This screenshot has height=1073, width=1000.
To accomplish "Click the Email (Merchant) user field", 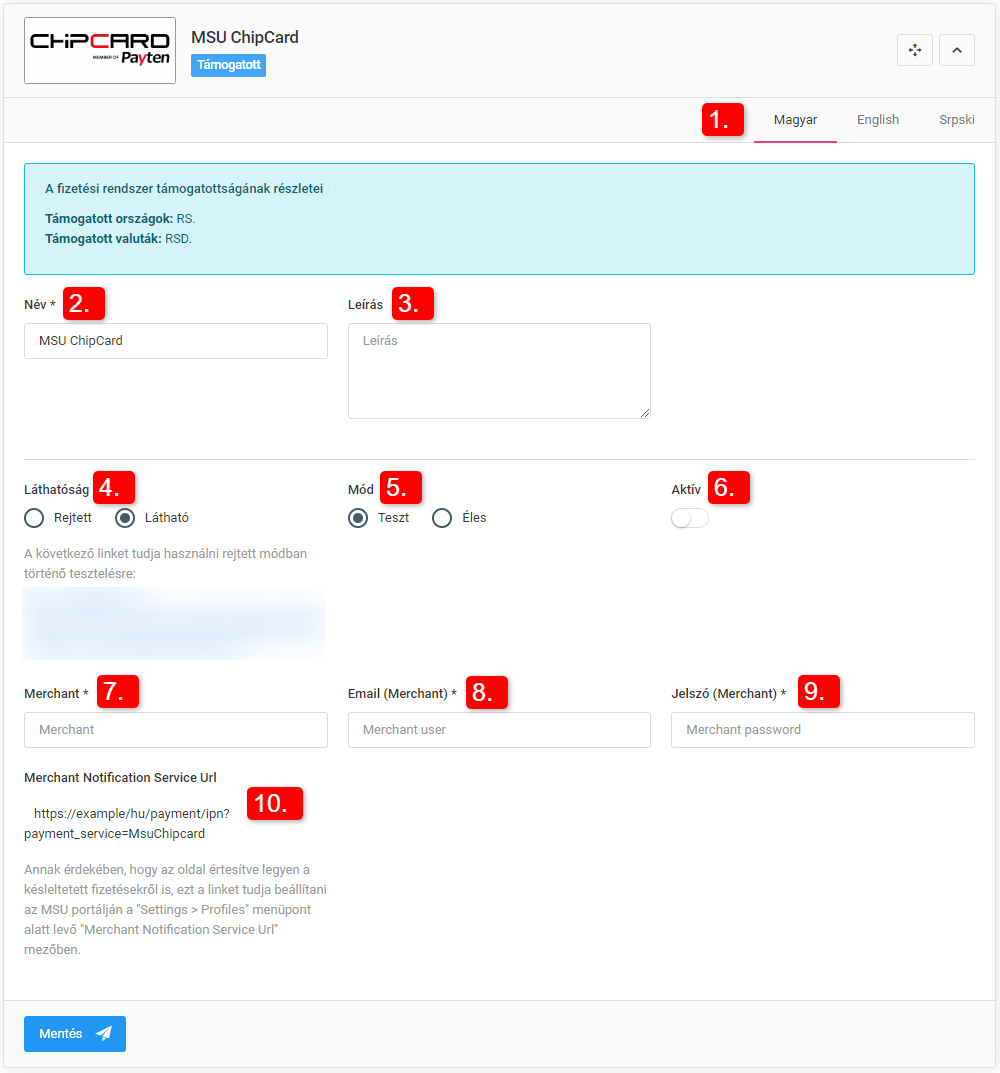I will (499, 730).
